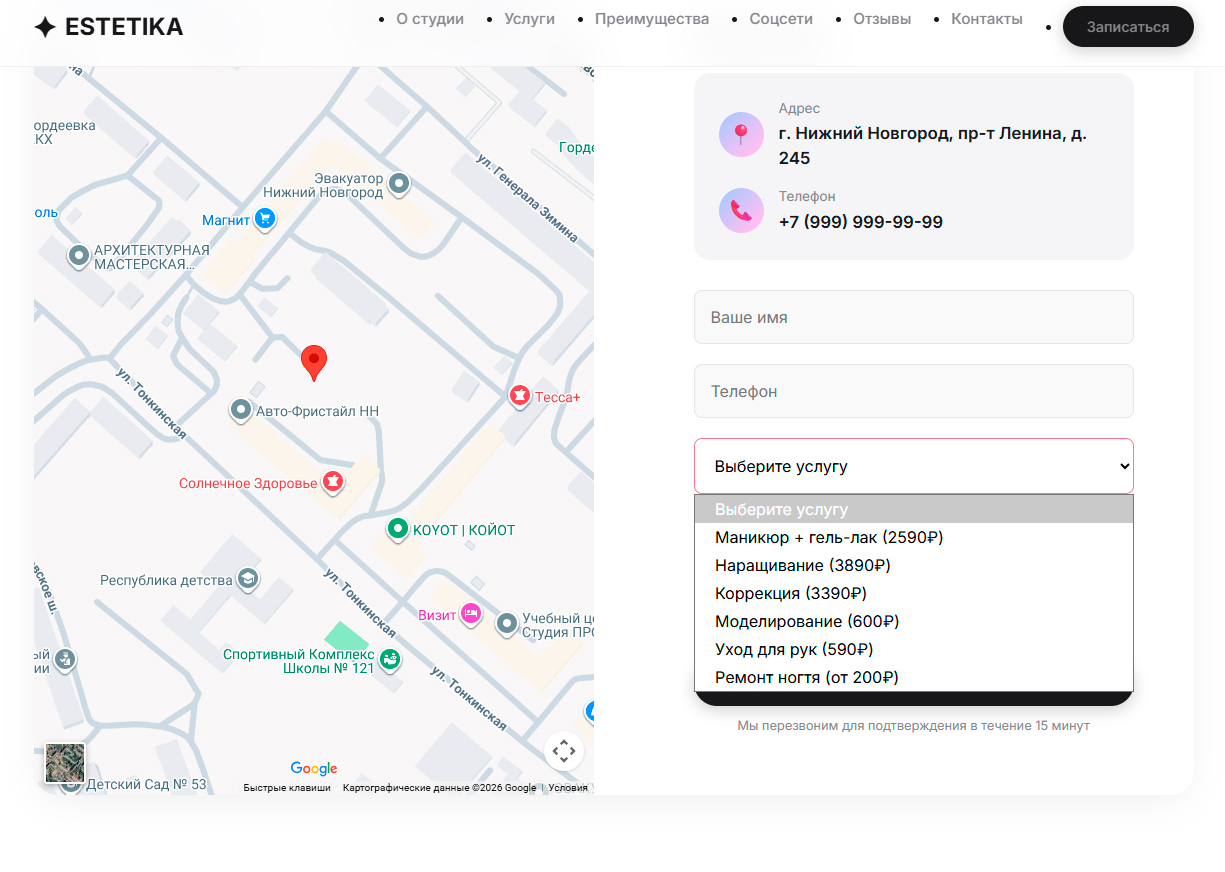Image resolution: width=1225 pixels, height=872 pixels.
Task: Open Услуги nav item
Action: click(x=529, y=19)
